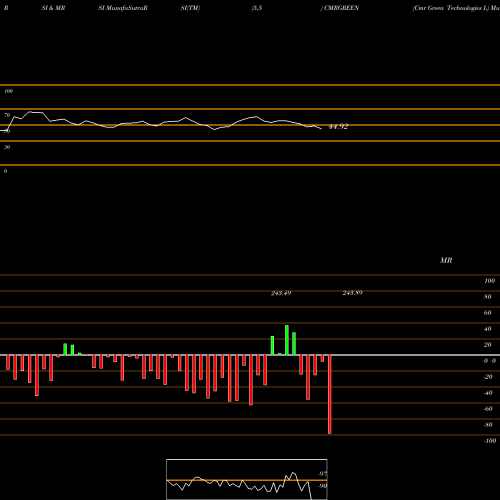The width and height of the screenshot is (500, 500).
Task: Open the mini overview chart thumbnail
Action: [x=247, y=479]
